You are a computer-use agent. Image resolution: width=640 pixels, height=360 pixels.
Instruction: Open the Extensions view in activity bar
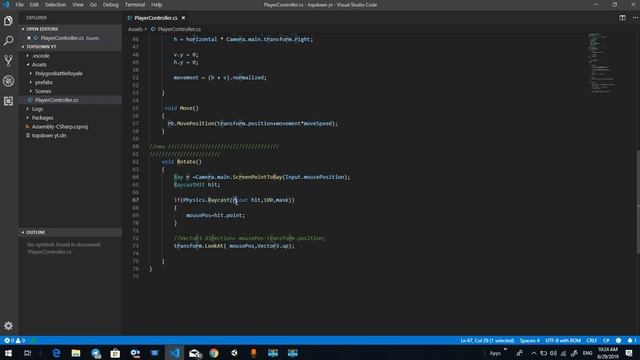point(9,101)
